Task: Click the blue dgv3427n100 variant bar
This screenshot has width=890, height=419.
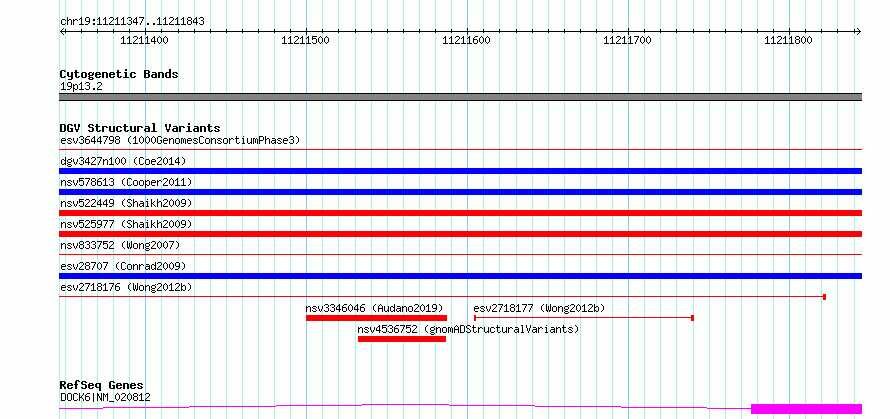Action: (x=461, y=171)
